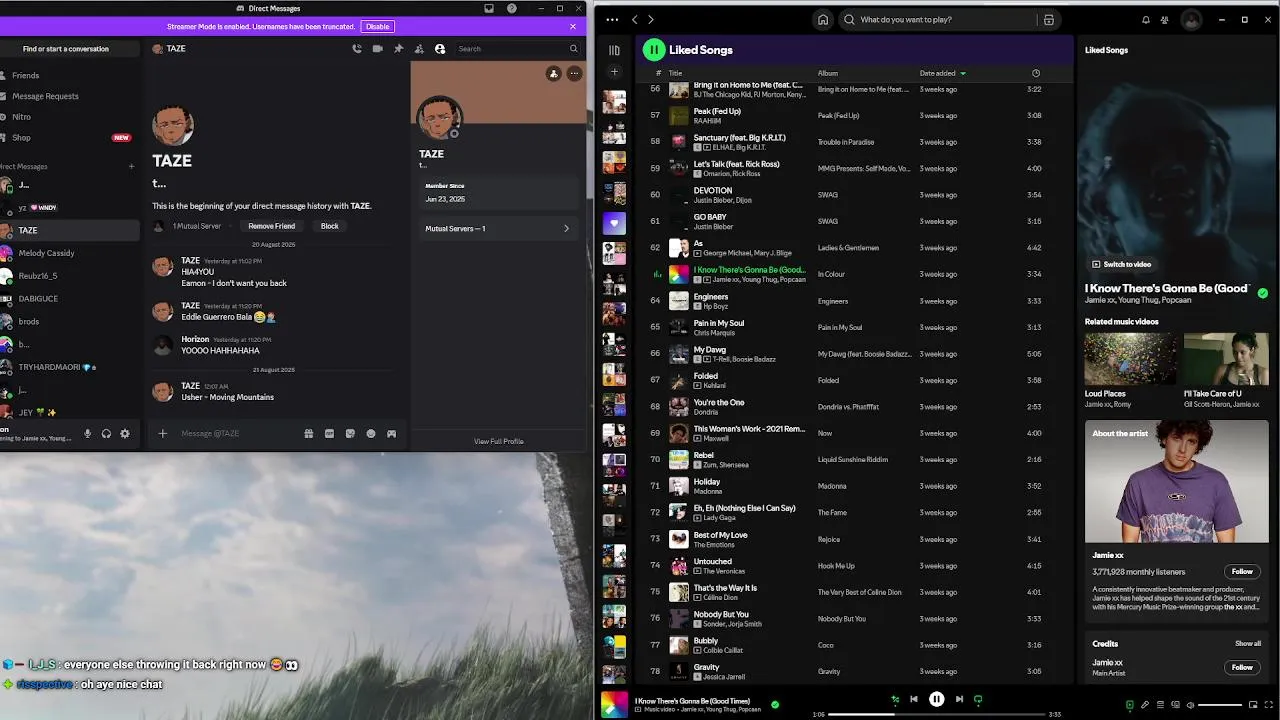Toggle repeat in Spotify player bar
The width and height of the screenshot is (1280, 720).
click(x=978, y=699)
